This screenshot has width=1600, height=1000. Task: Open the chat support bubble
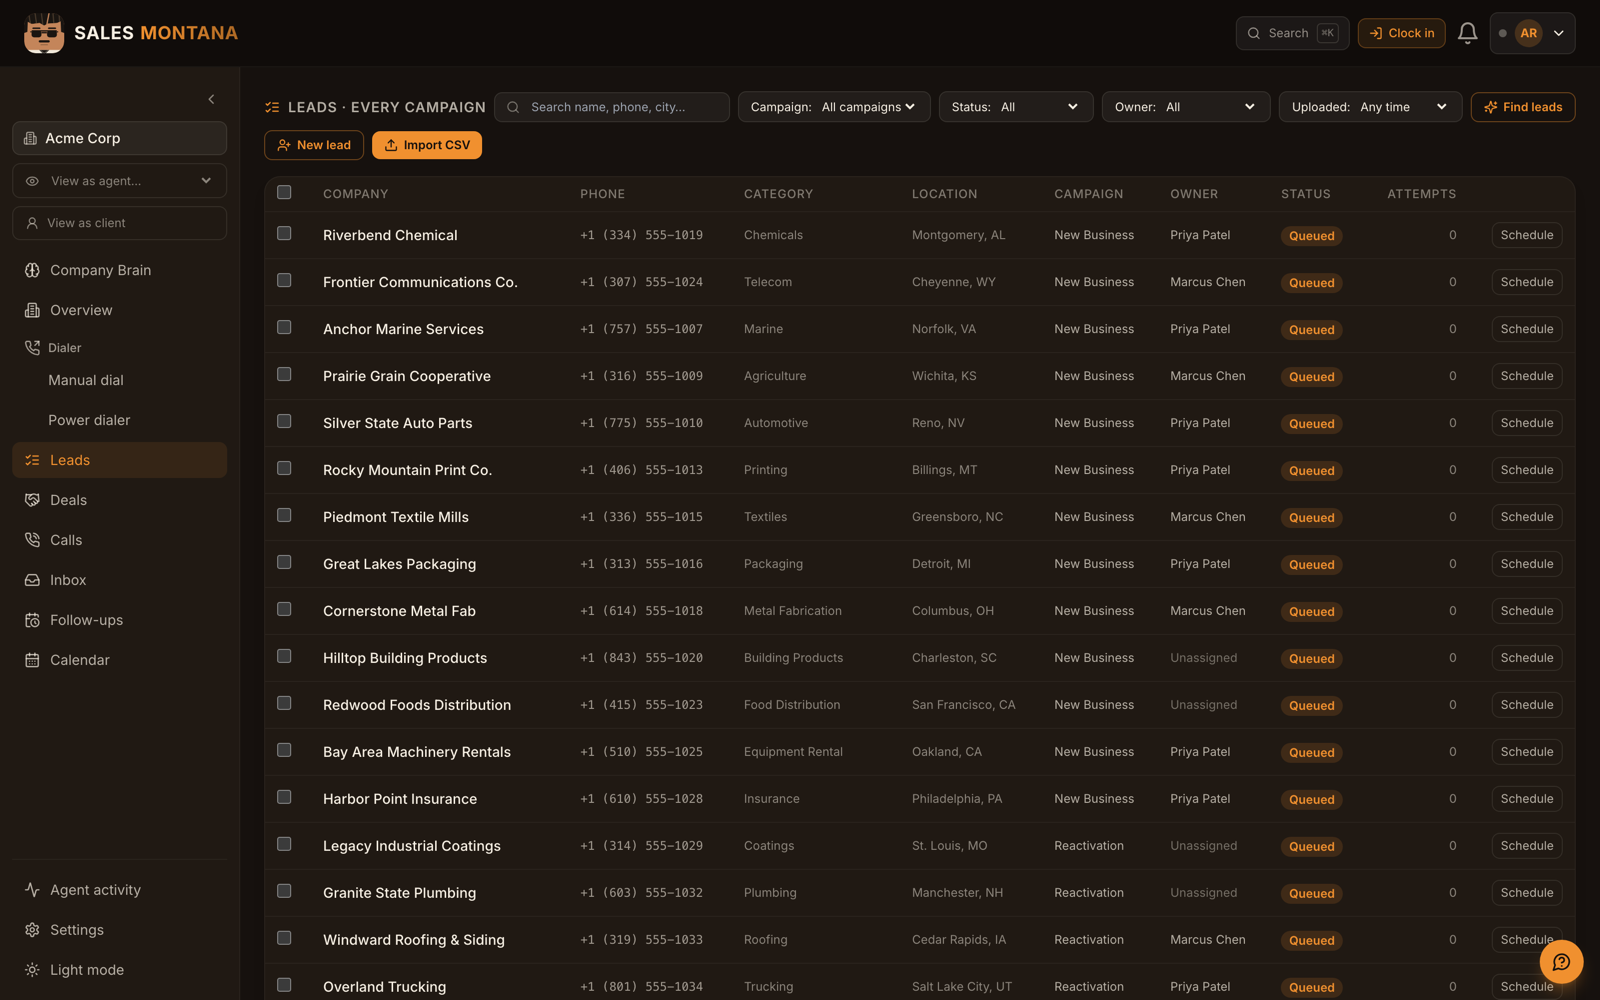tap(1561, 962)
